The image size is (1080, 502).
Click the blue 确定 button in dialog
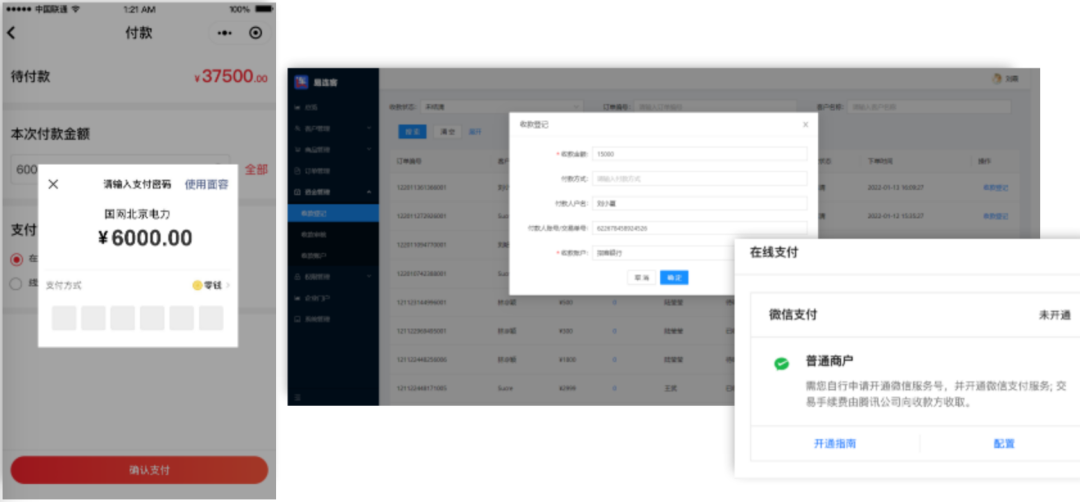pyautogui.click(x=674, y=277)
